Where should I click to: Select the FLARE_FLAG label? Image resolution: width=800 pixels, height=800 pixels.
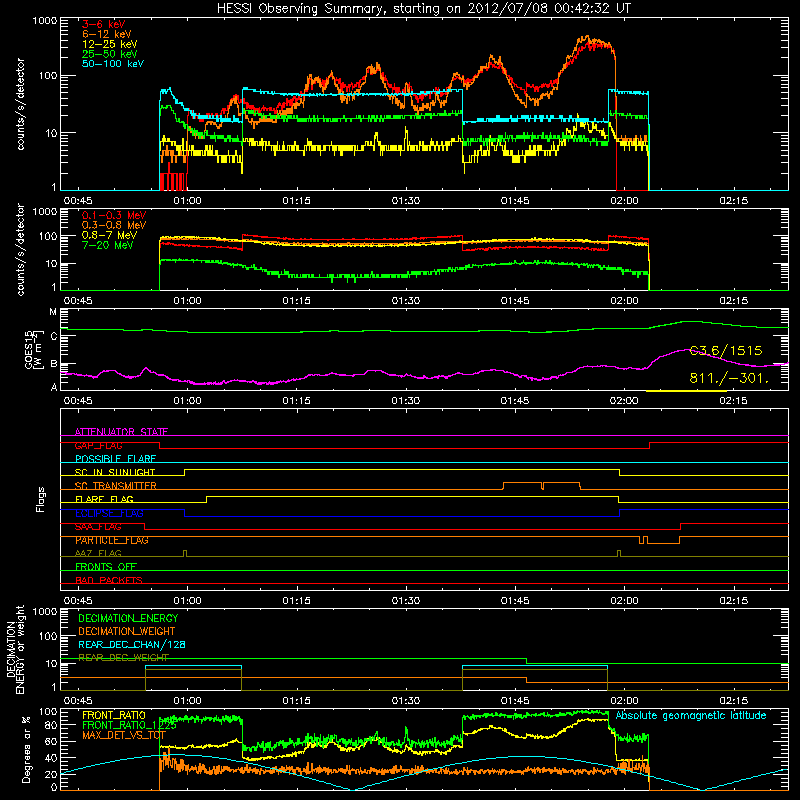click(104, 499)
